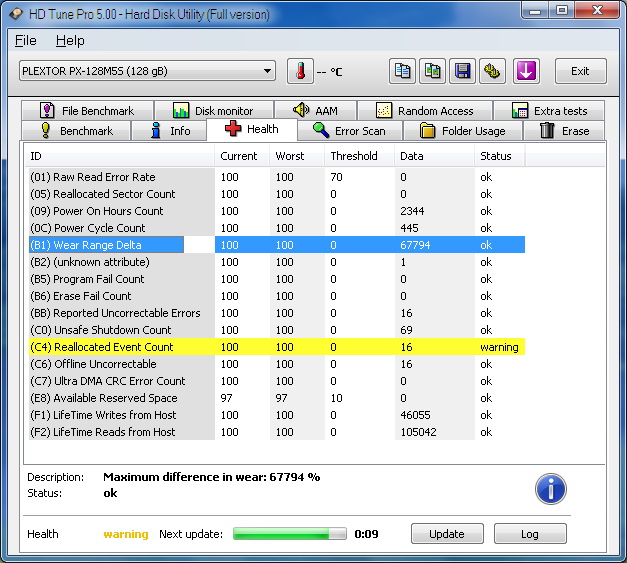627x563 pixels.
Task: Select the Unsafe Shutdown Count row
Action: 277,330
